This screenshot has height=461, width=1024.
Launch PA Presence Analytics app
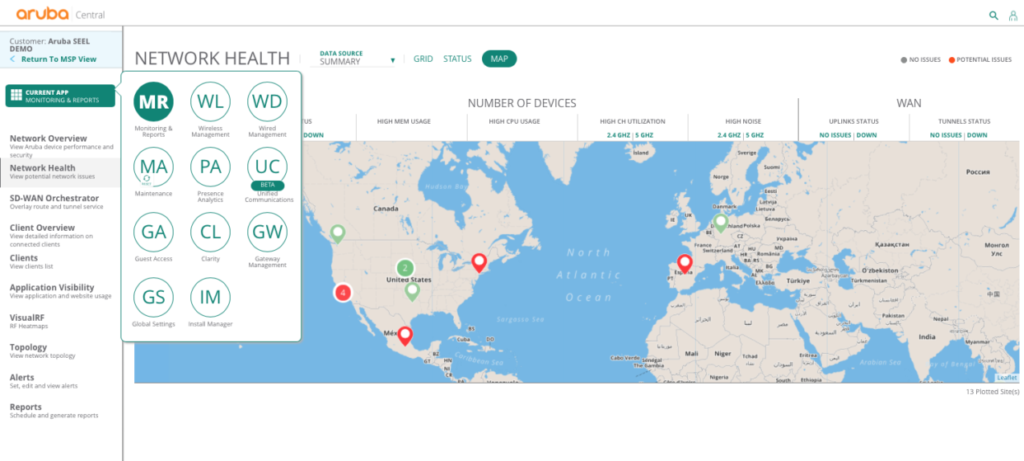(x=211, y=166)
